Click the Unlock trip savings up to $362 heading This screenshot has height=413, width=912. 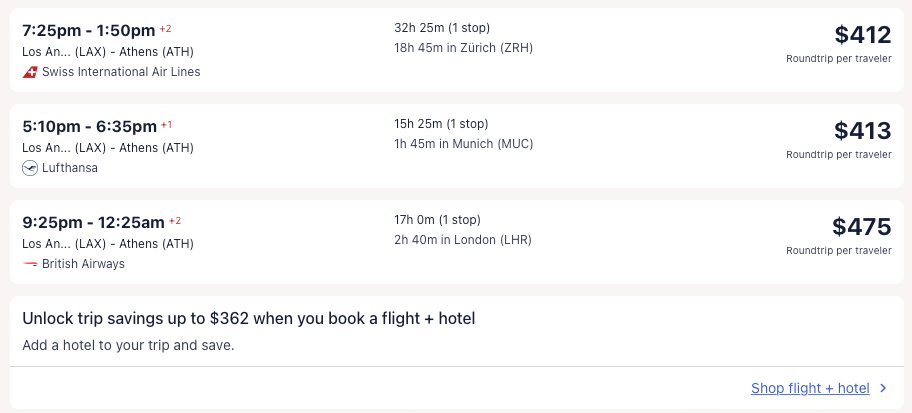click(x=248, y=319)
